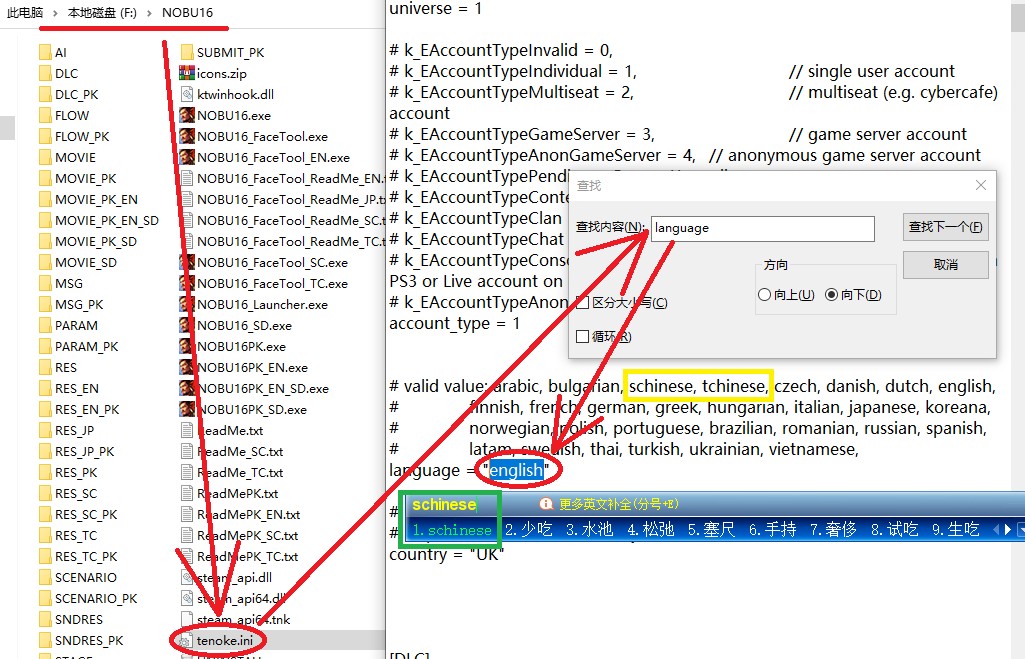This screenshot has height=659, width=1025.
Task: Select NOBU16PK_EN.exe icon
Action: pos(187,367)
